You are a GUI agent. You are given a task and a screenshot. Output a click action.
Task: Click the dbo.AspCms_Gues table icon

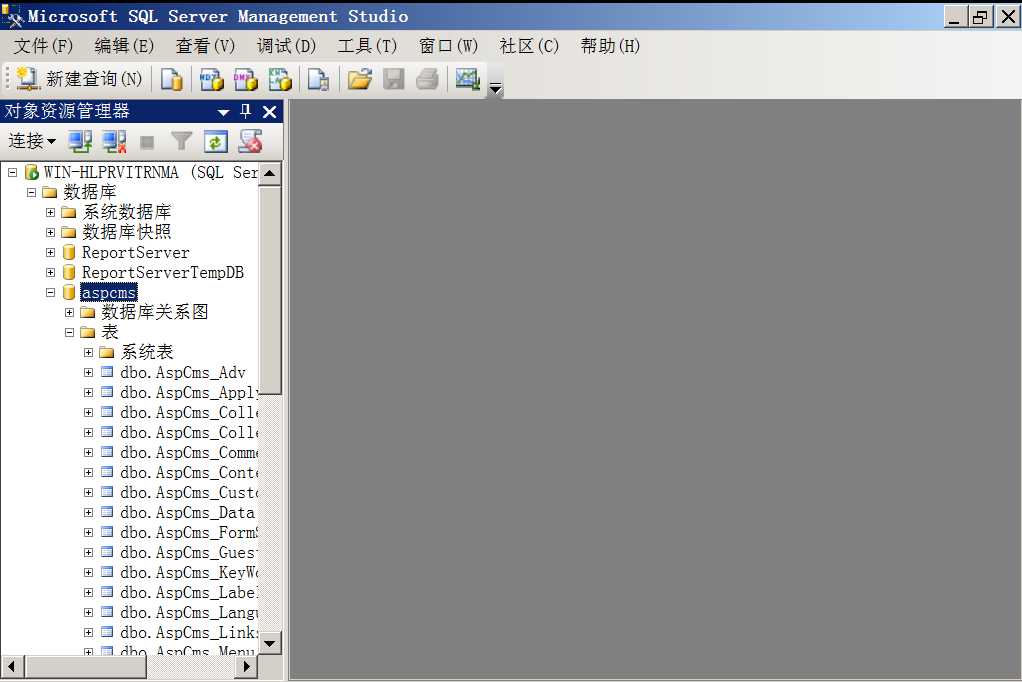[107, 552]
